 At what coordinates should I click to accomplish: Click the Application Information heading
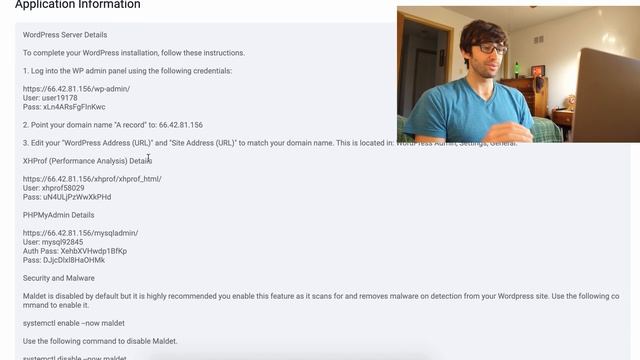(x=78, y=5)
